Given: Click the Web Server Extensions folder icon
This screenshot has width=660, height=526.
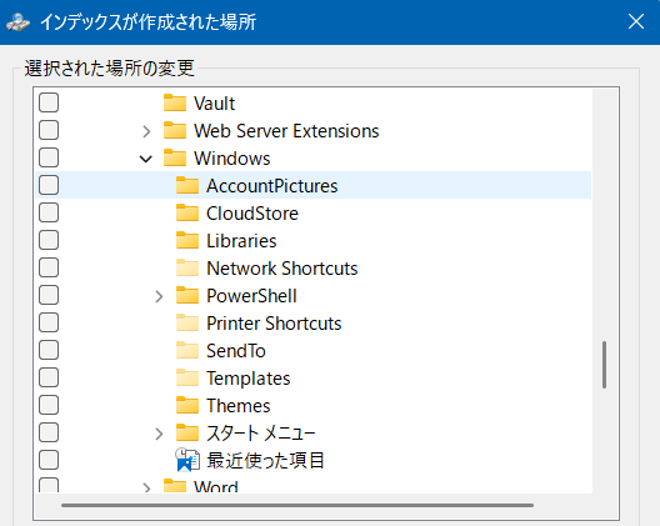Looking at the screenshot, I should (x=175, y=130).
